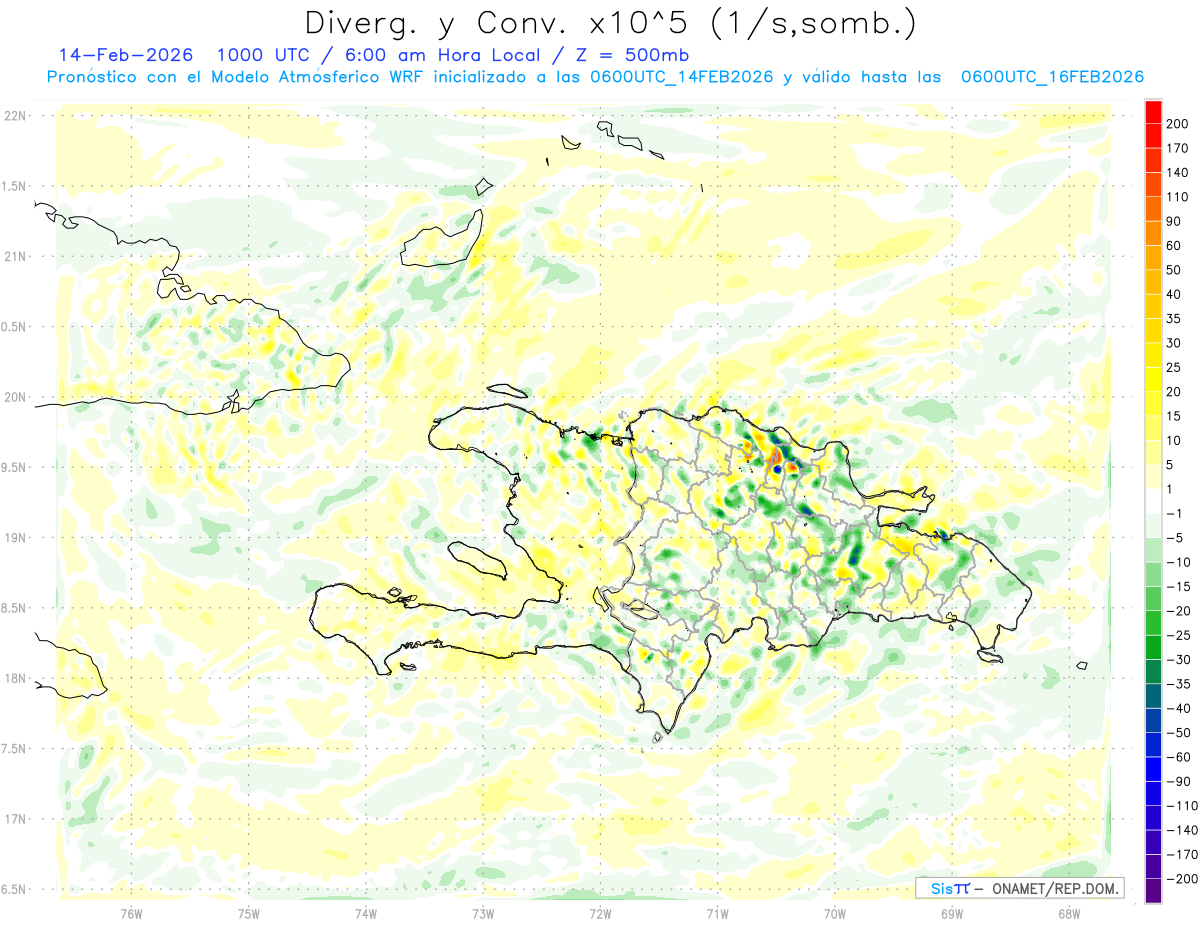The height and width of the screenshot is (927, 1200).
Task: Click the '69W' longitude label
Action: [952, 914]
